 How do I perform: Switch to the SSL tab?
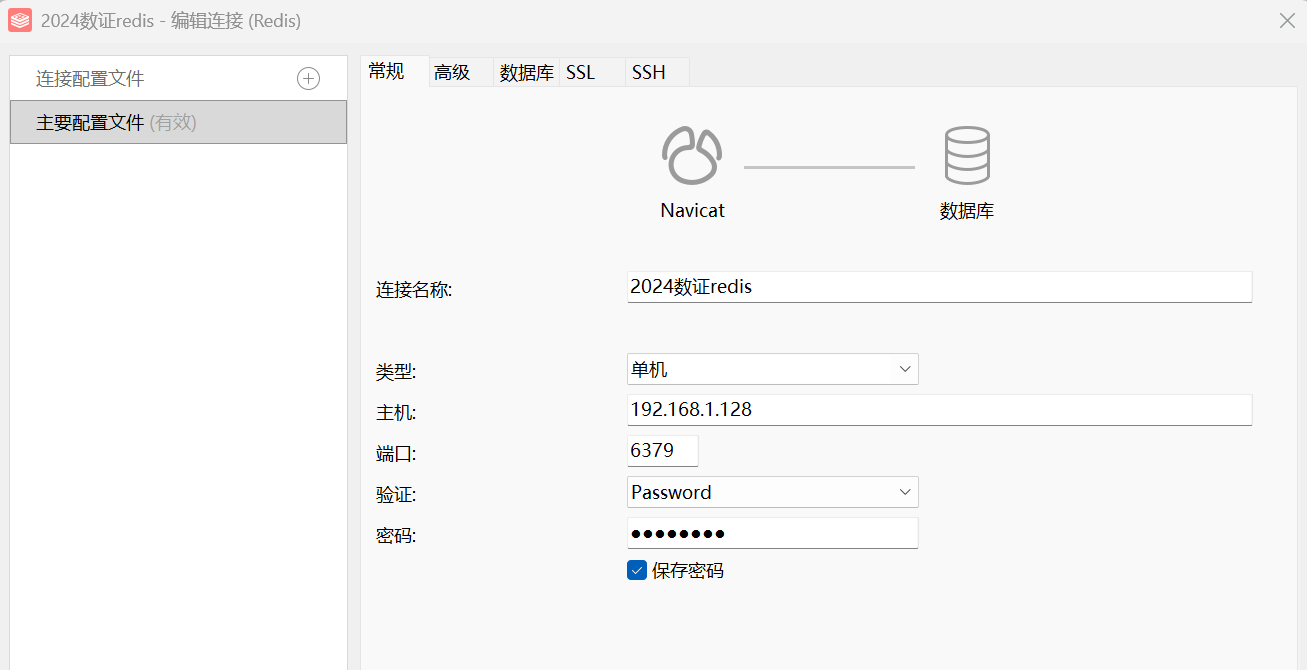coord(580,72)
